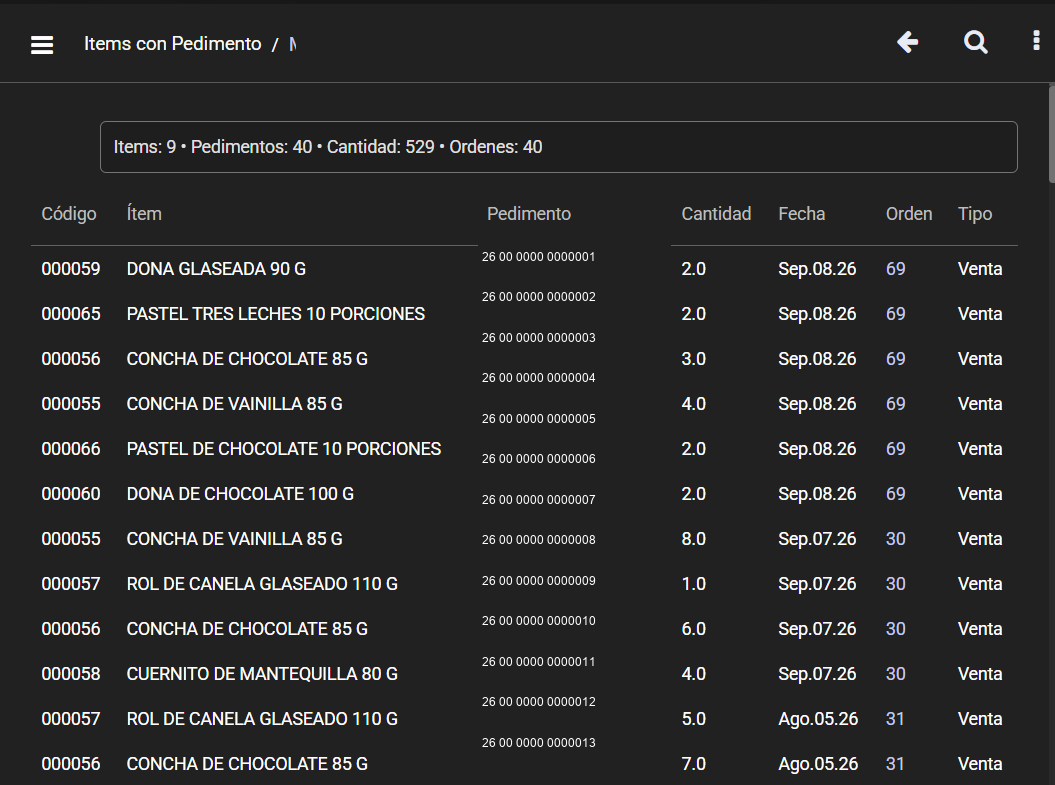Select item DONA GLASEADA 90 G

click(x=216, y=269)
